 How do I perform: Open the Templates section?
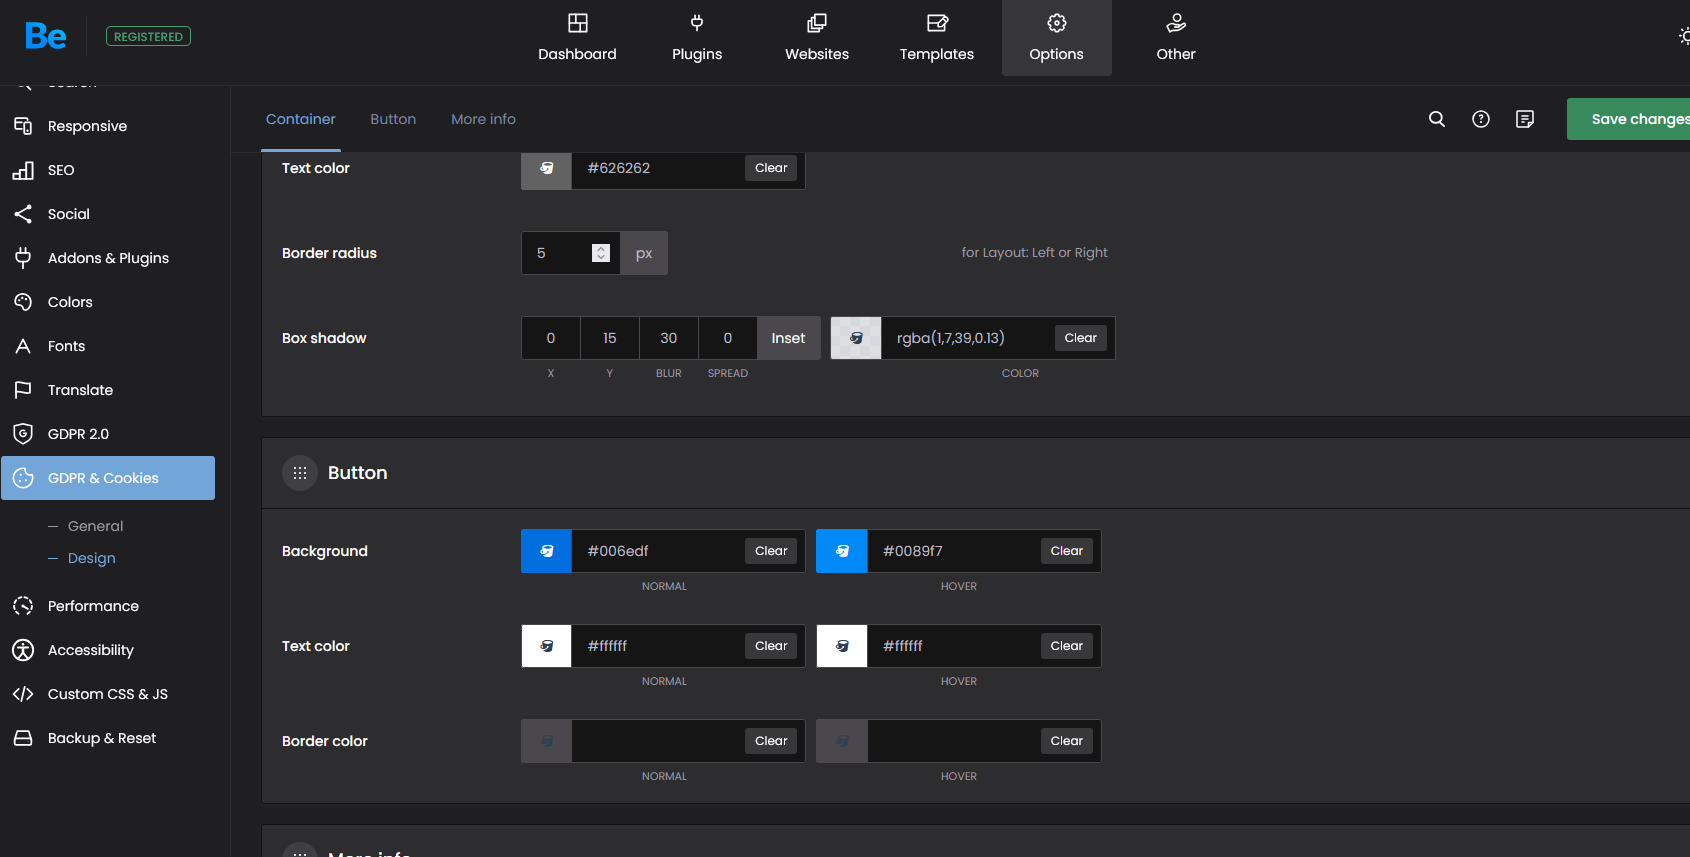click(936, 38)
